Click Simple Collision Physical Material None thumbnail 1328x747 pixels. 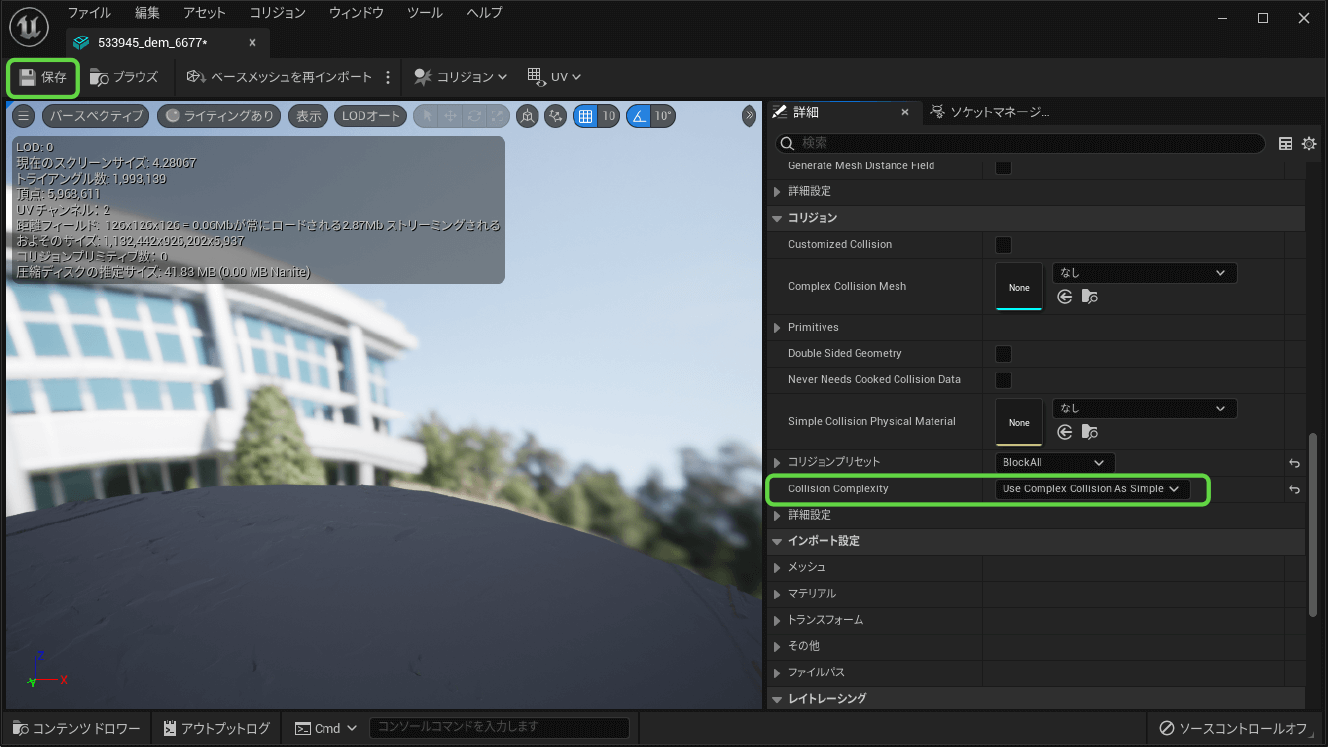click(x=1019, y=422)
